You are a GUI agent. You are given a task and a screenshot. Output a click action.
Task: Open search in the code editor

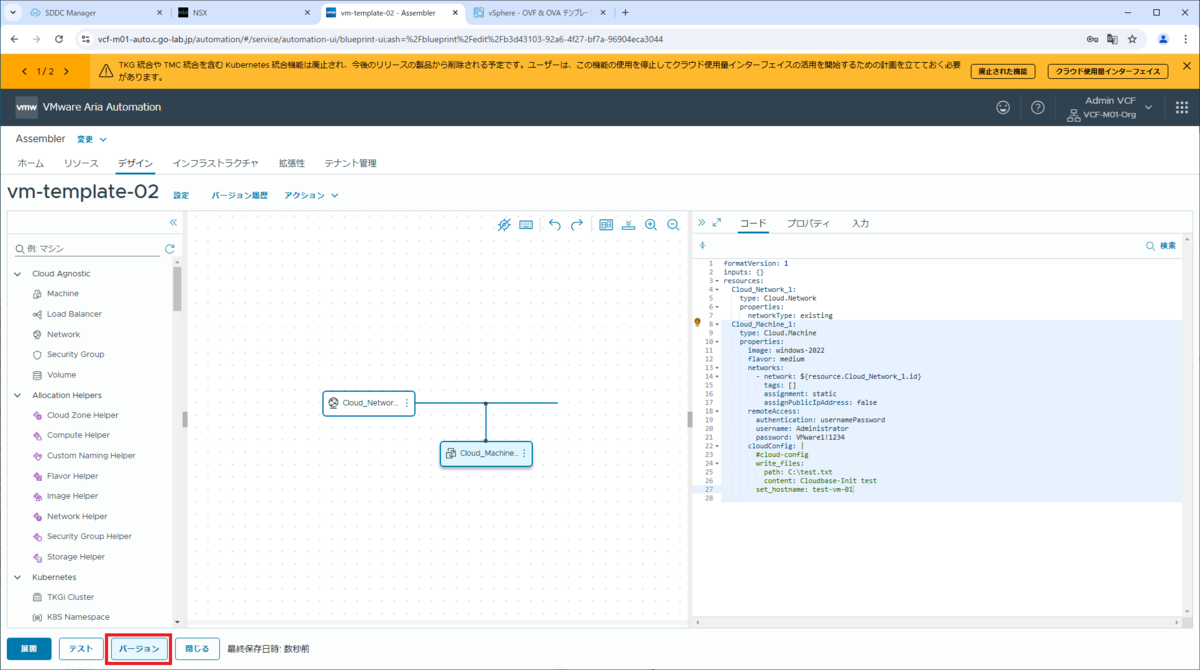coord(1160,245)
